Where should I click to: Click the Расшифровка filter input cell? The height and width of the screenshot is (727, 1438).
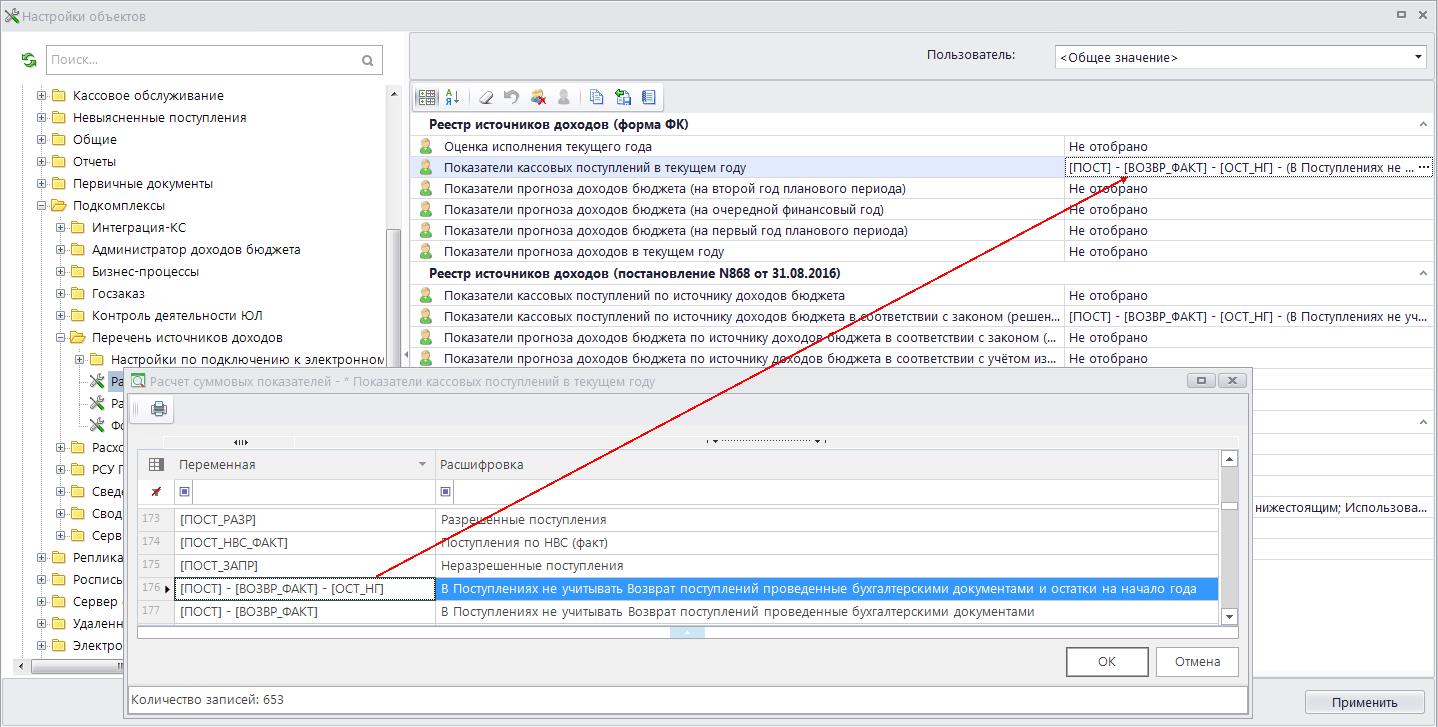tap(836, 492)
